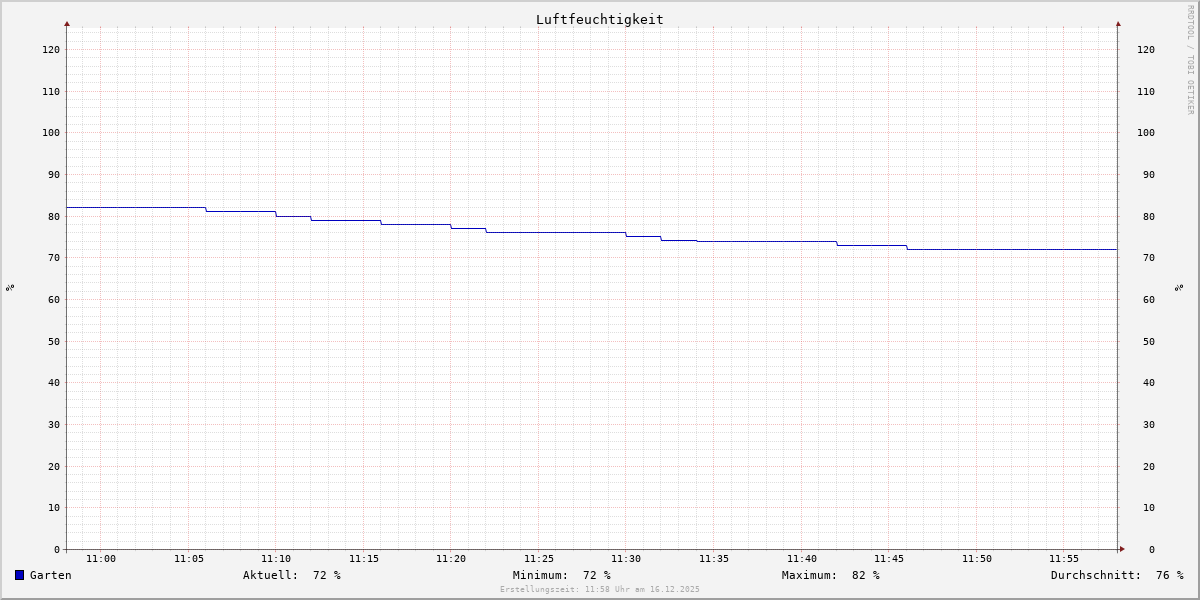Click the 11:25 time axis label
The image size is (1200, 600).
(x=539, y=559)
